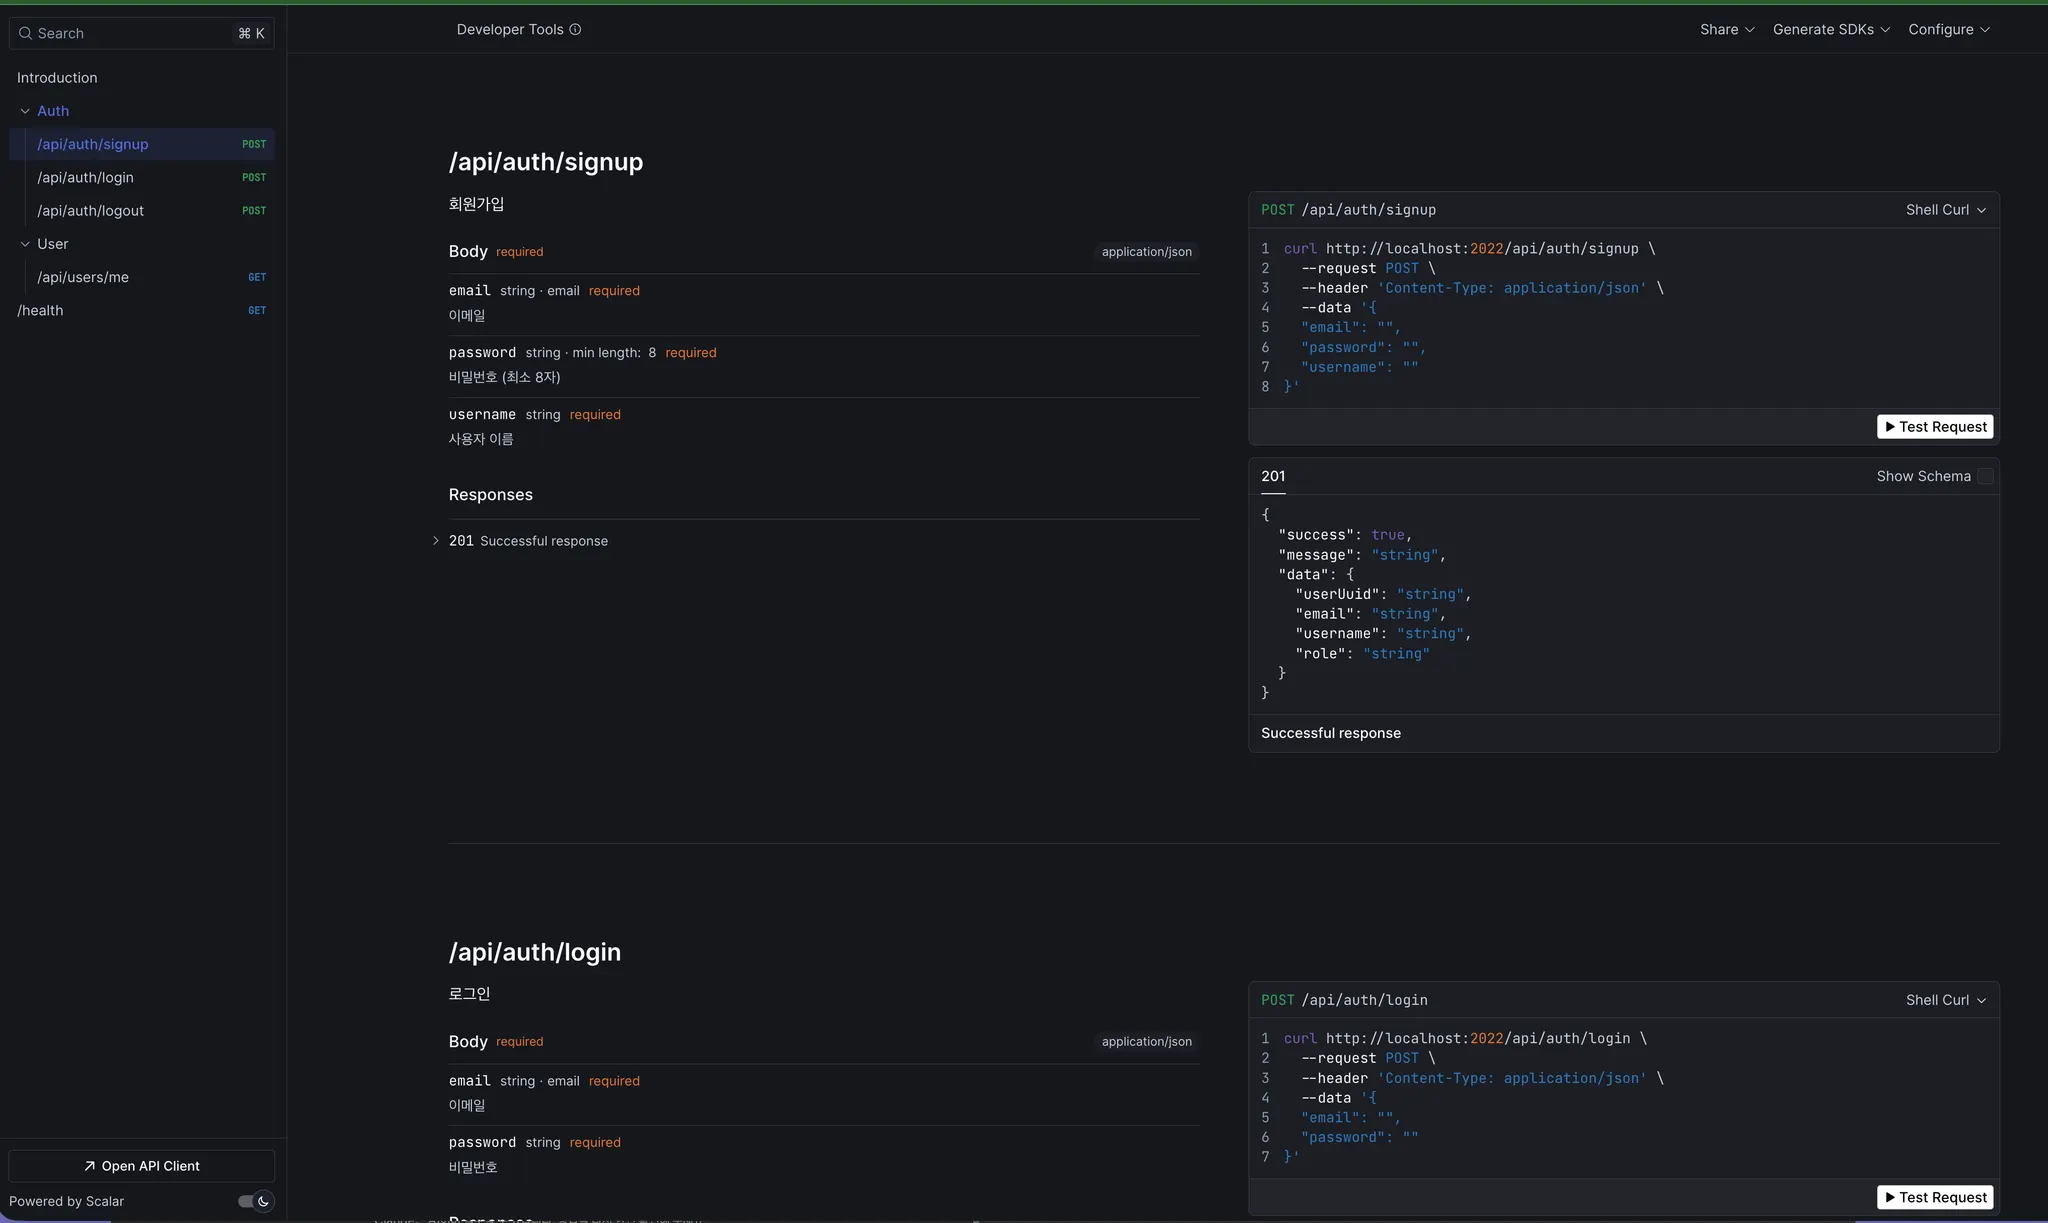
Task: Open the Configure menu
Action: point(1948,30)
